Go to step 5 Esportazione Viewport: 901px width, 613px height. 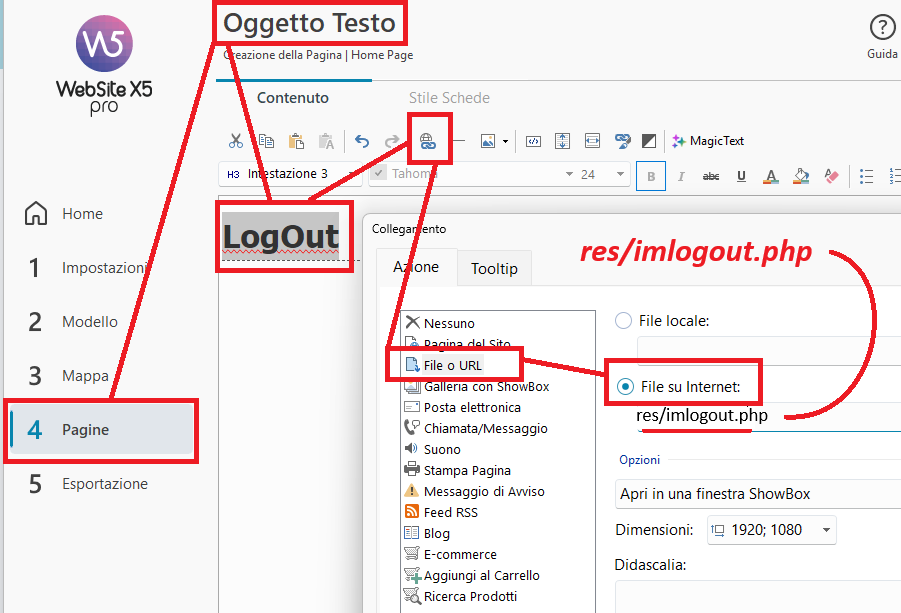coord(104,484)
